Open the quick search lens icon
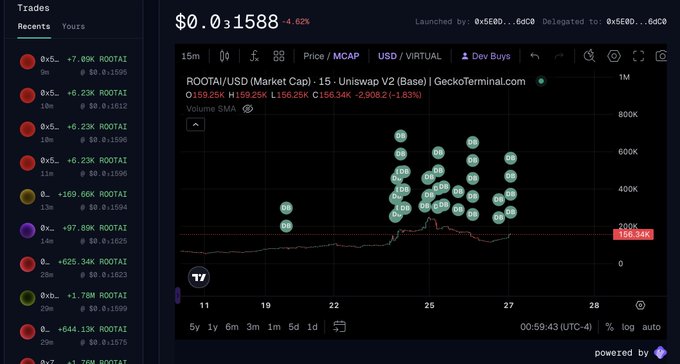This screenshot has width=680, height=364. click(589, 56)
